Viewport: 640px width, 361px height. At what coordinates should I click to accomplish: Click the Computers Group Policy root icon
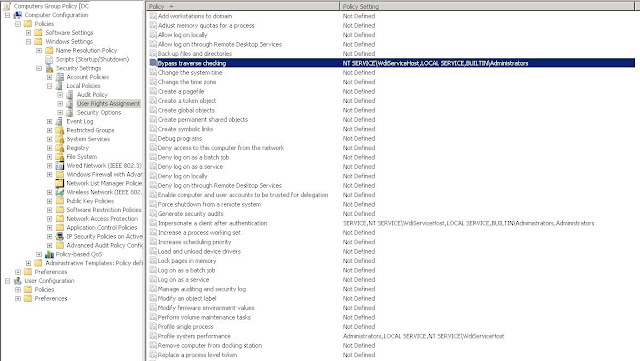pyautogui.click(x=7, y=6)
